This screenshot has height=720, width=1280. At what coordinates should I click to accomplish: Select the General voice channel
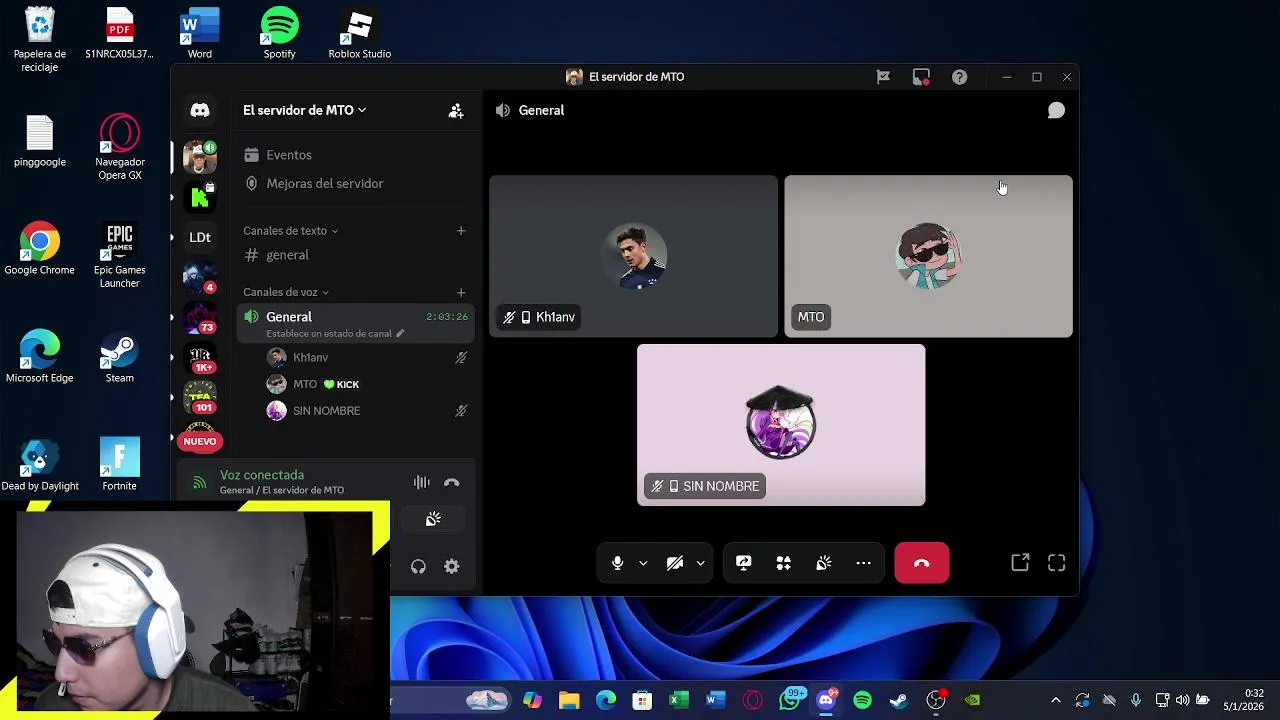tap(355, 322)
